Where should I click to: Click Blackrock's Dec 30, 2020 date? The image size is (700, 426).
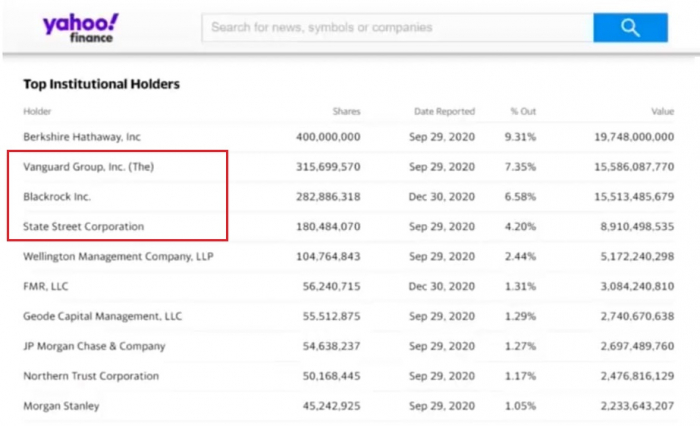(442, 196)
